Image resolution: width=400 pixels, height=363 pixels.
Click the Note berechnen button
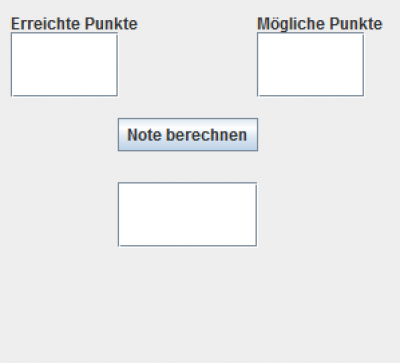188,135
